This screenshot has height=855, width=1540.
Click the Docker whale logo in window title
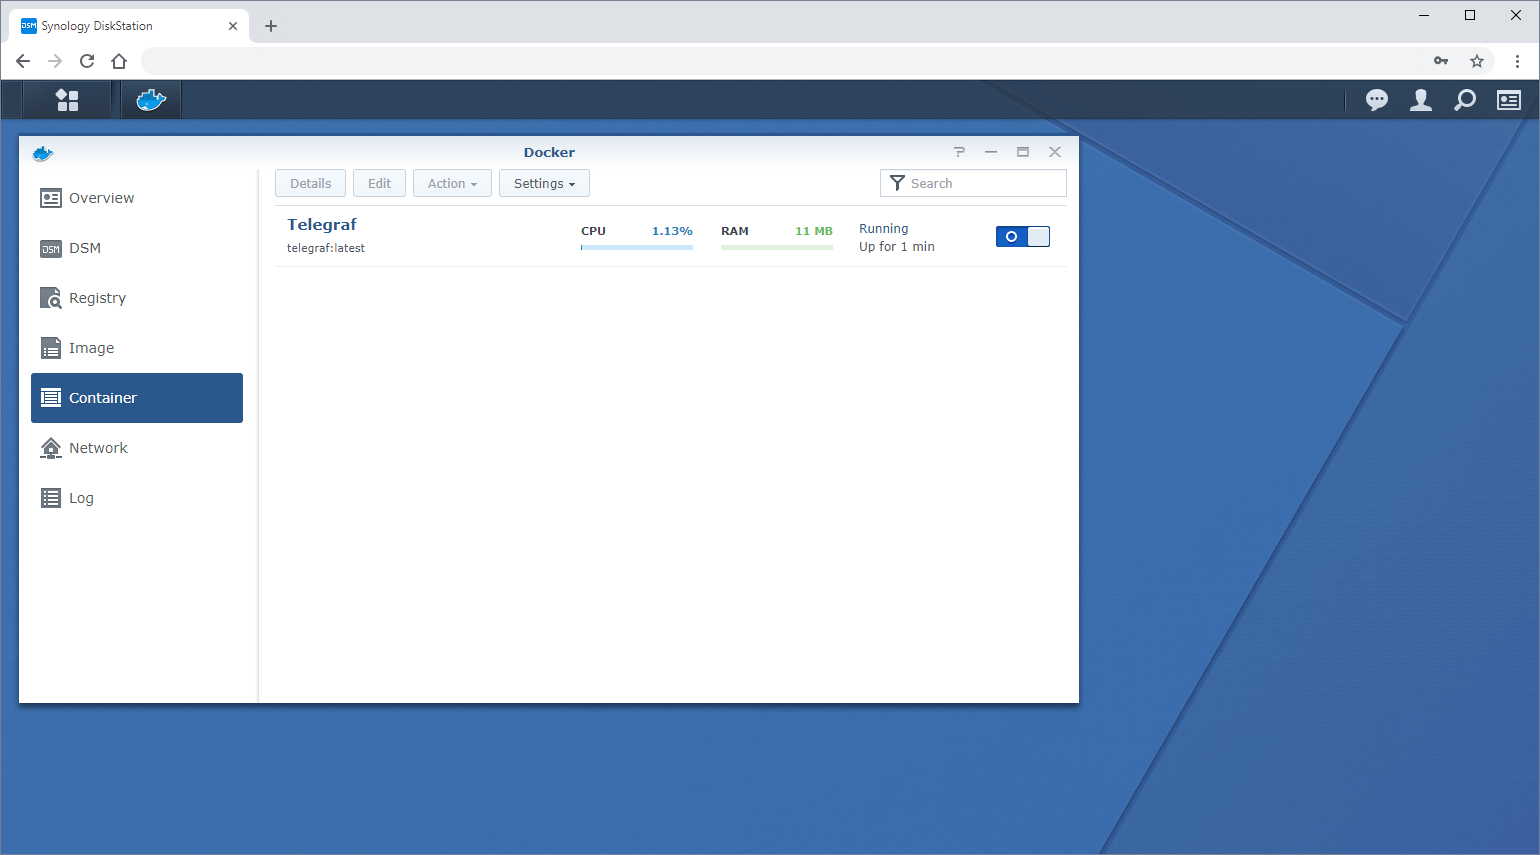[43, 153]
